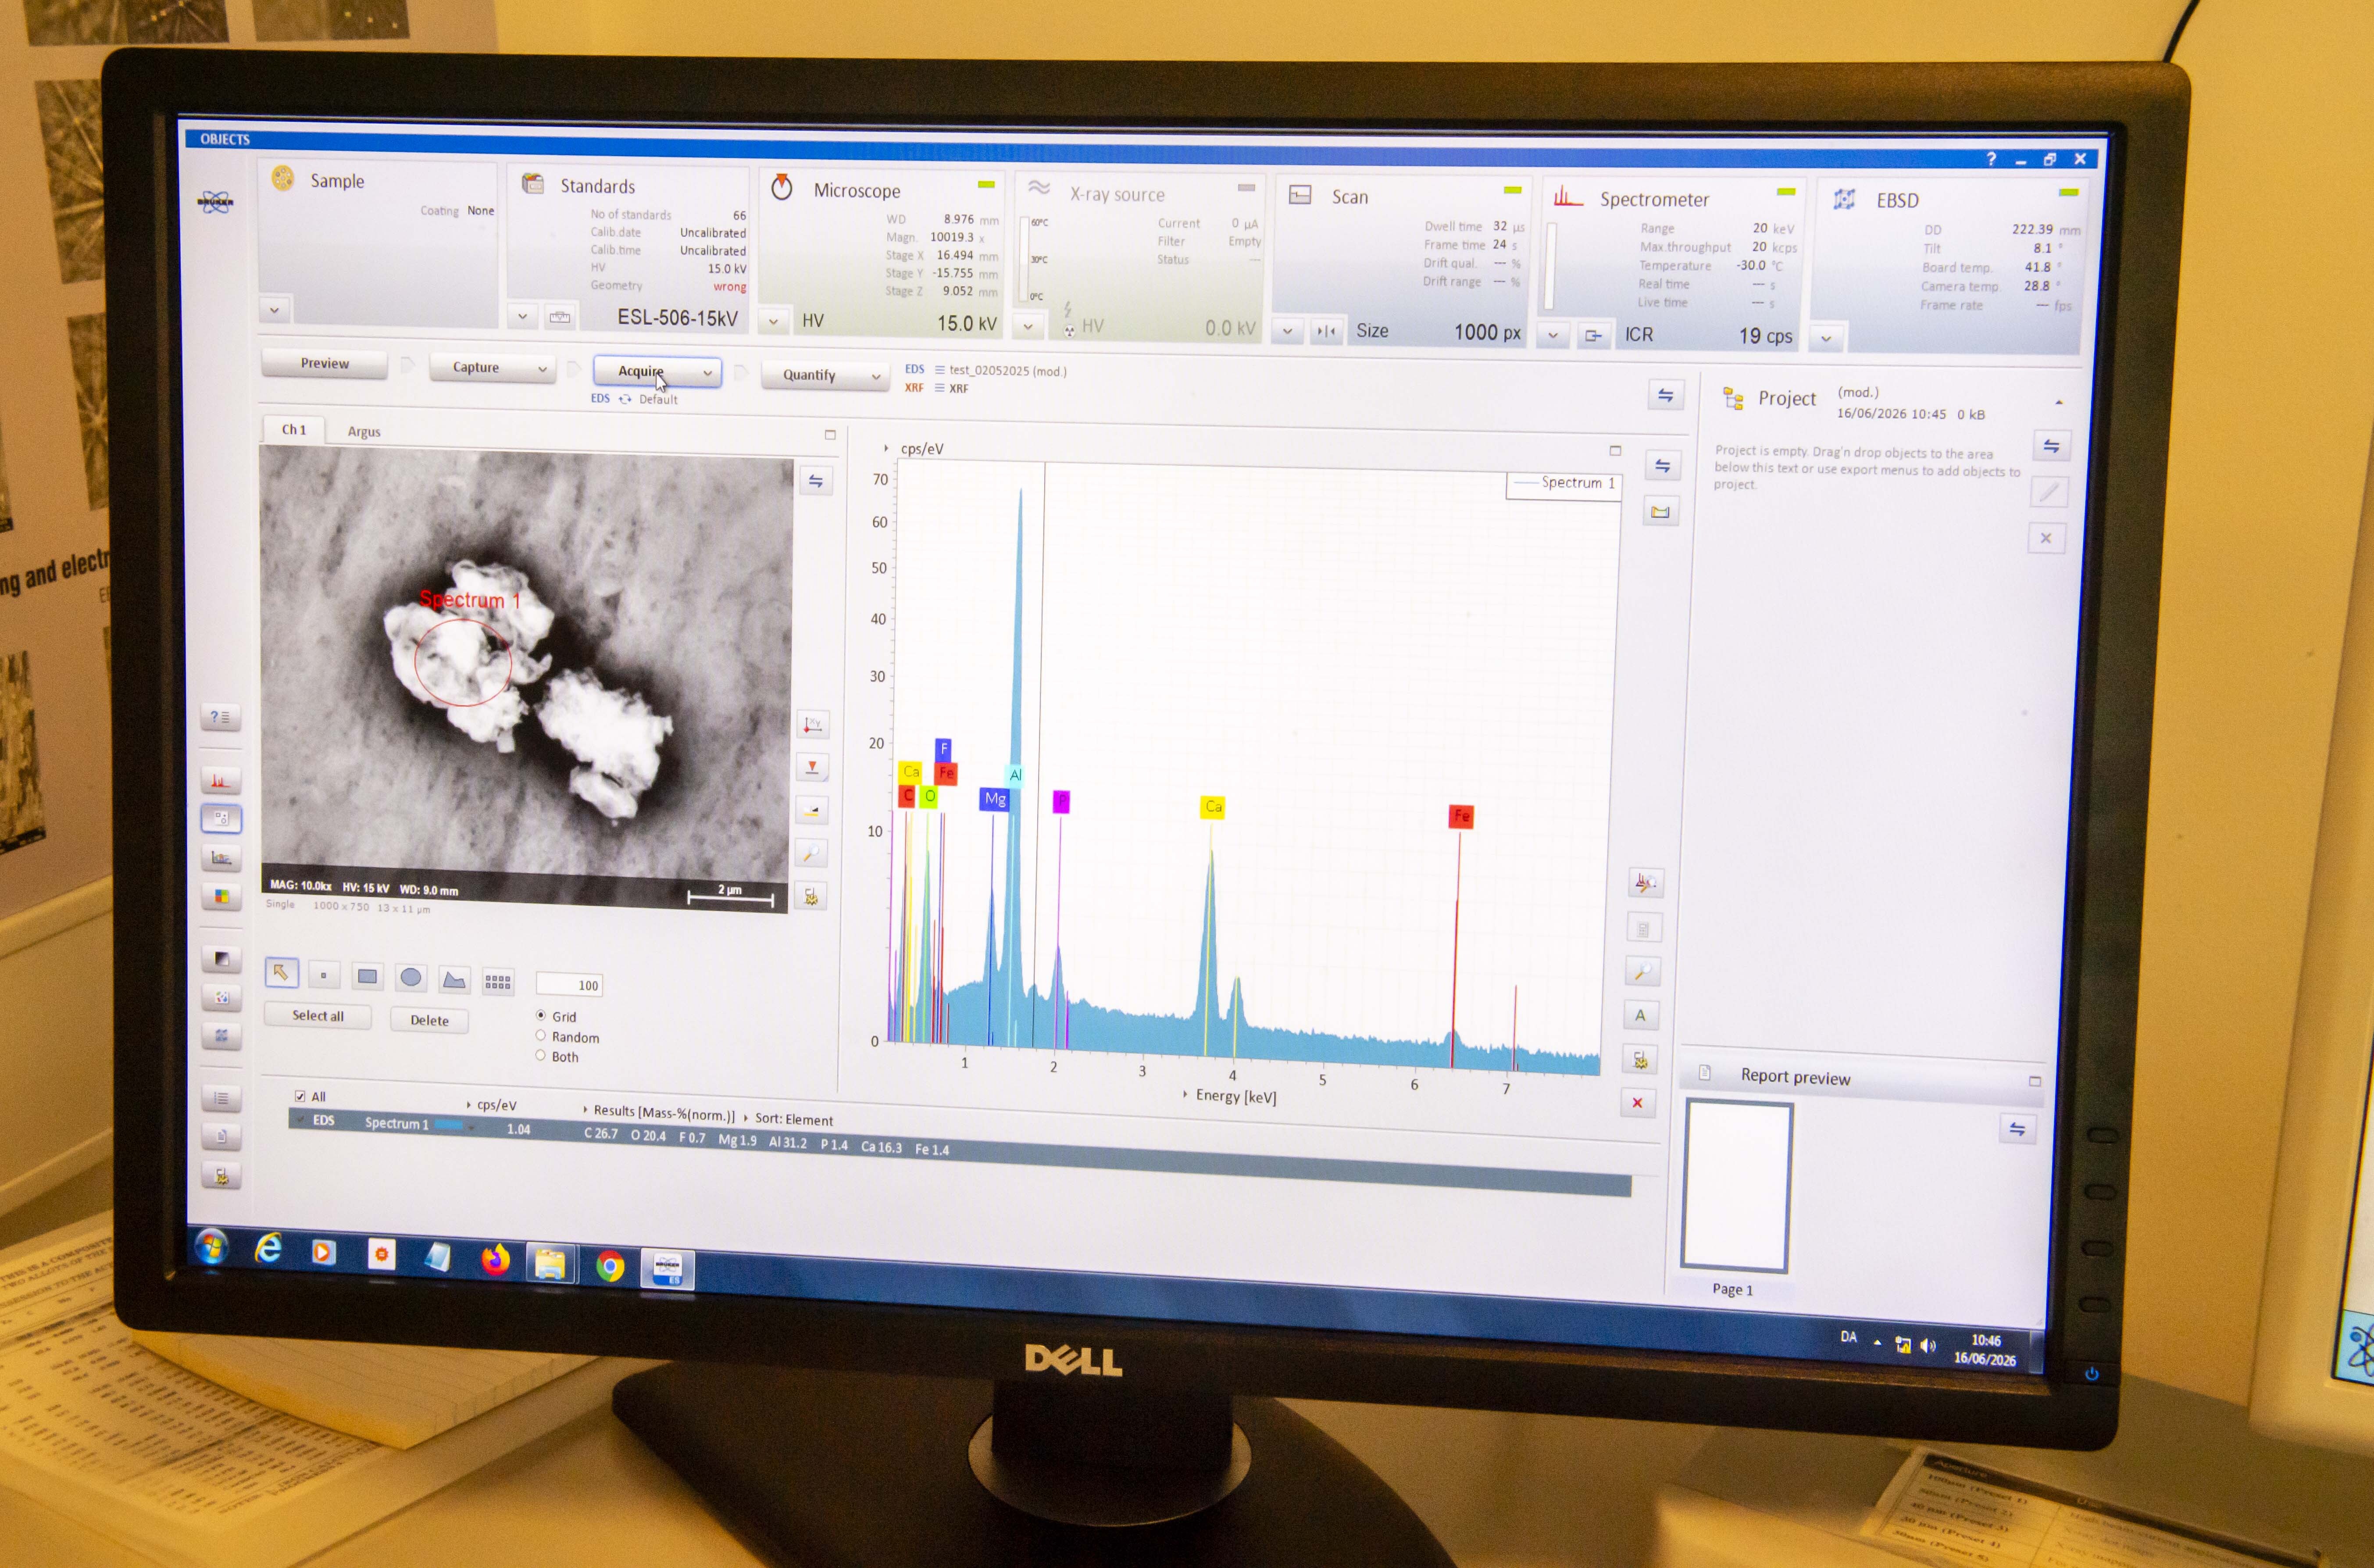Click the automatic element identification icon
2374x1568 pixels.
[1644, 883]
